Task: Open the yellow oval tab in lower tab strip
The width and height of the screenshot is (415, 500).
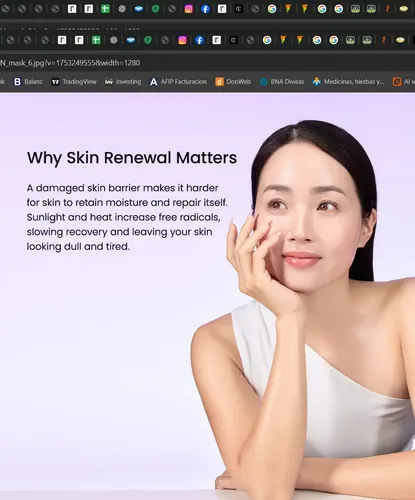Action: pos(400,40)
